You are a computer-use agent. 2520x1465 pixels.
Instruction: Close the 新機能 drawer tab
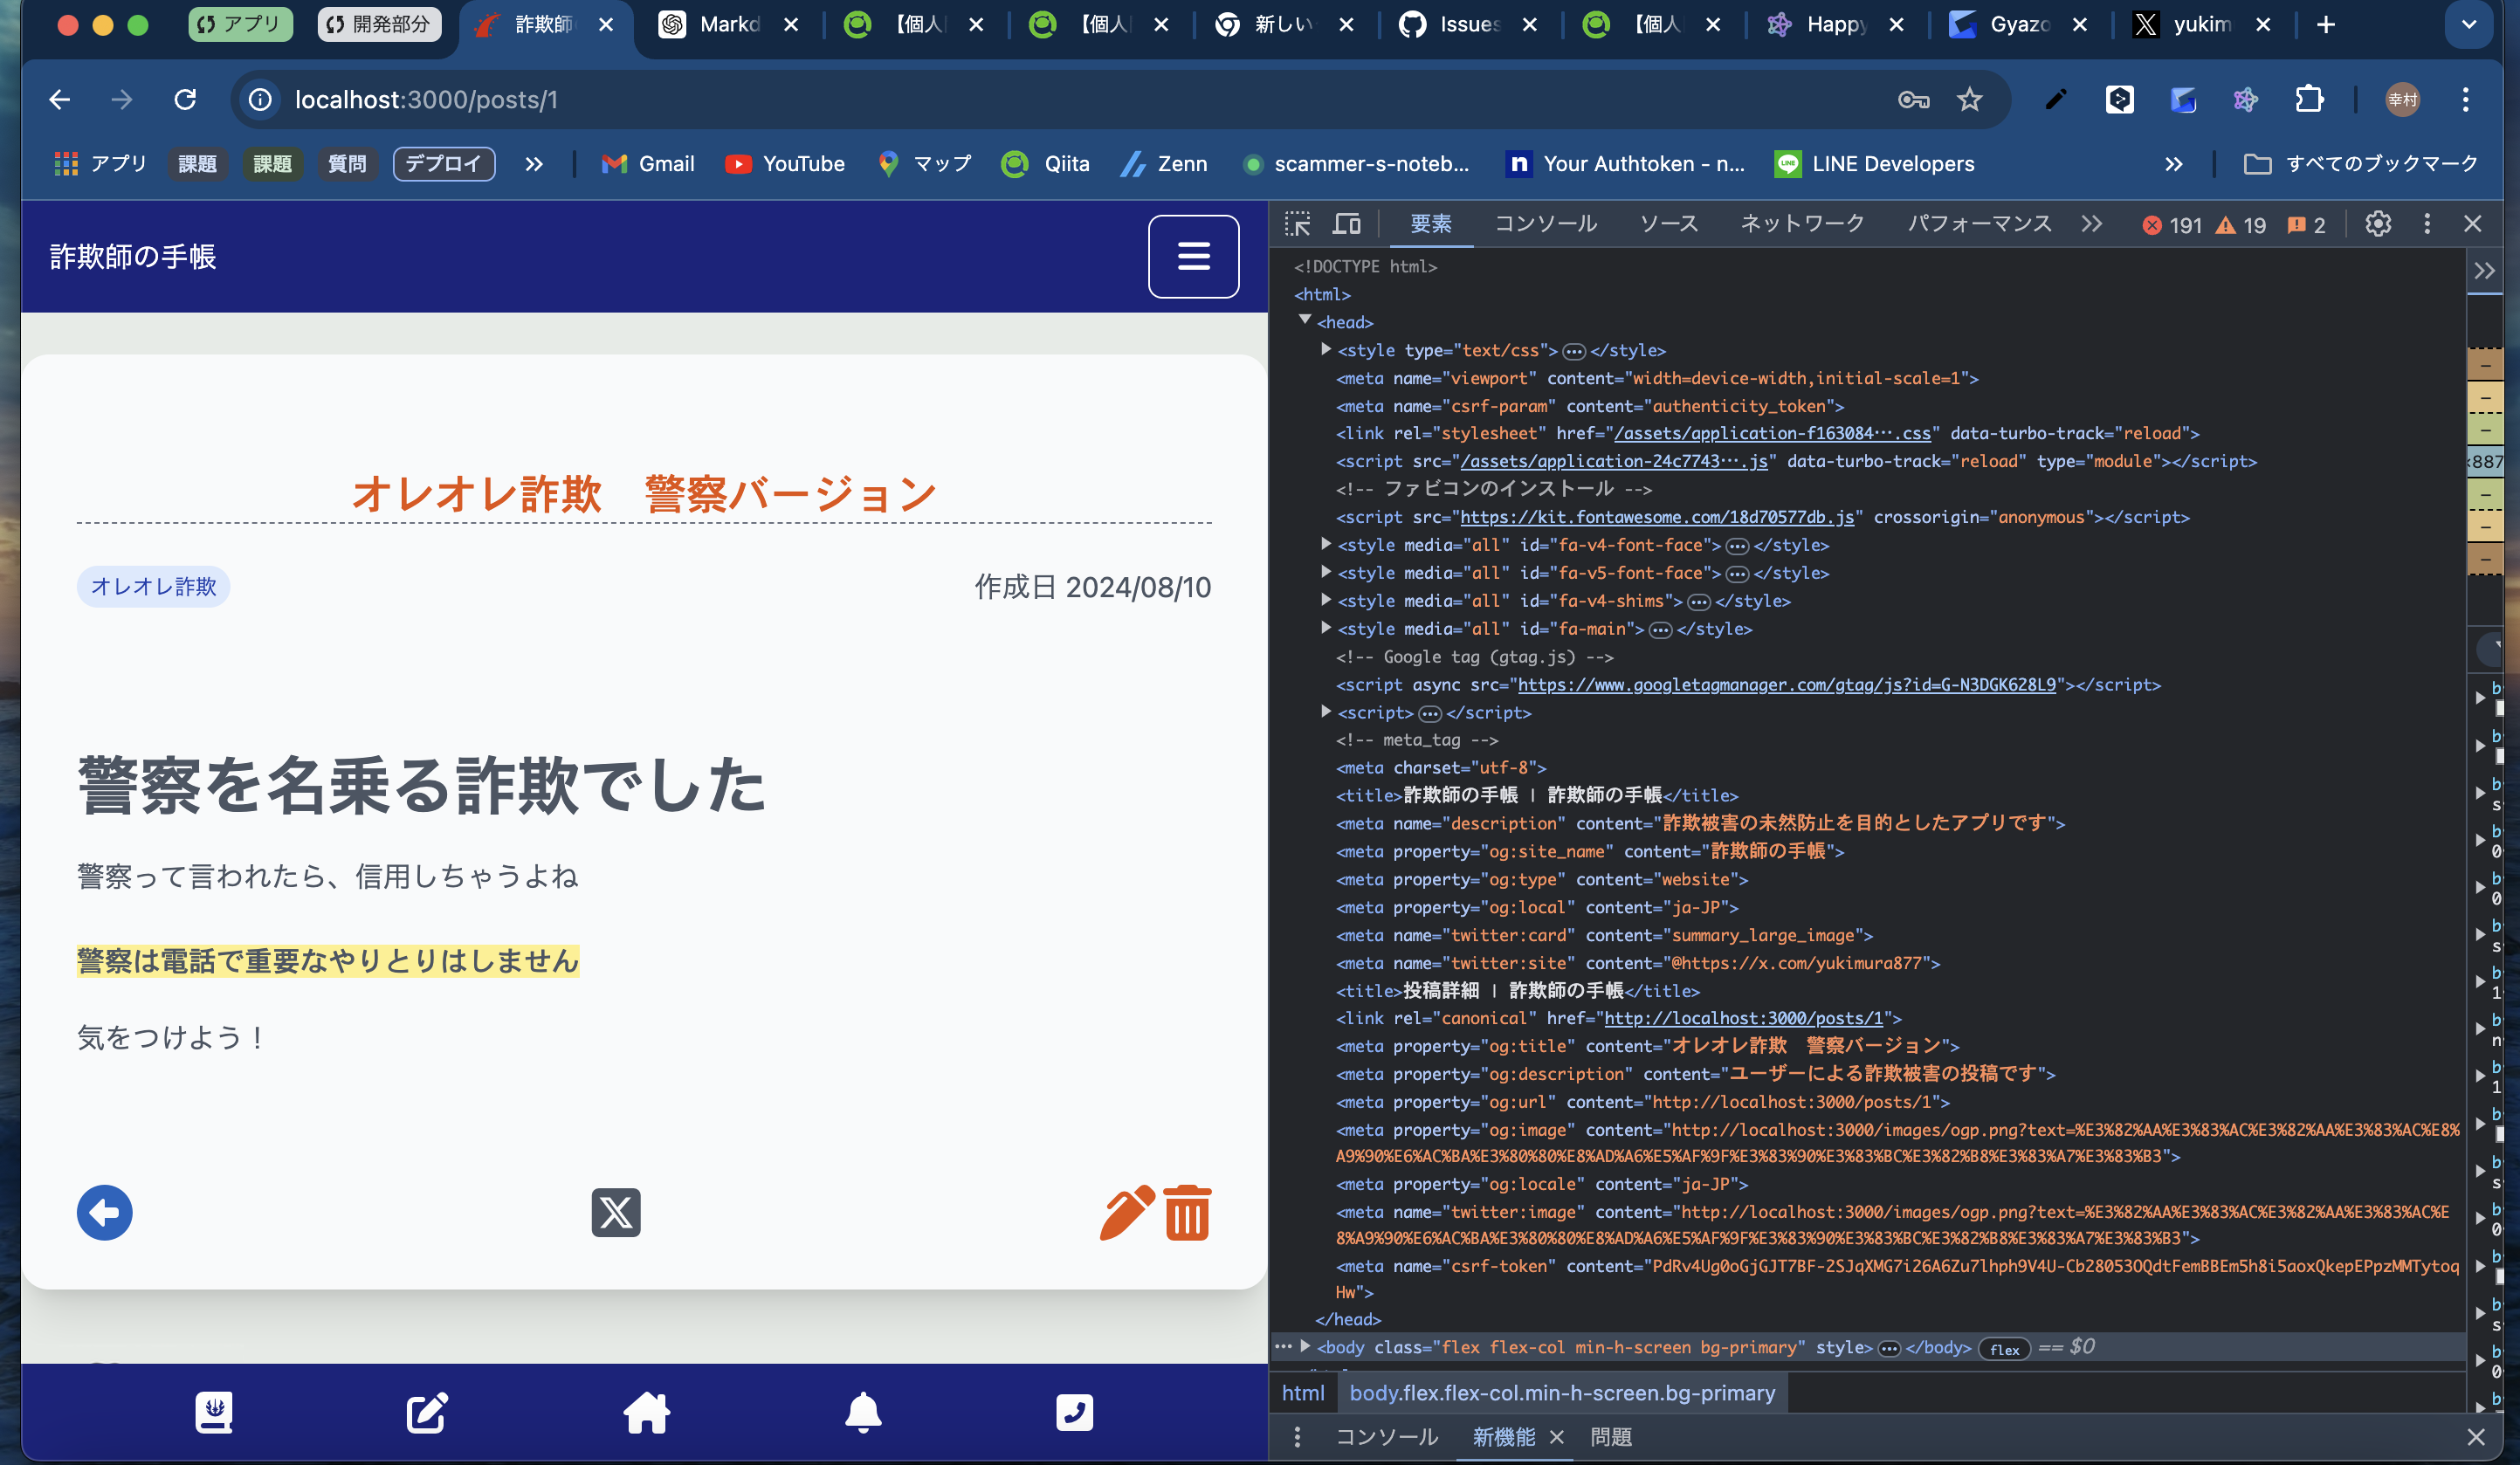1556,1437
